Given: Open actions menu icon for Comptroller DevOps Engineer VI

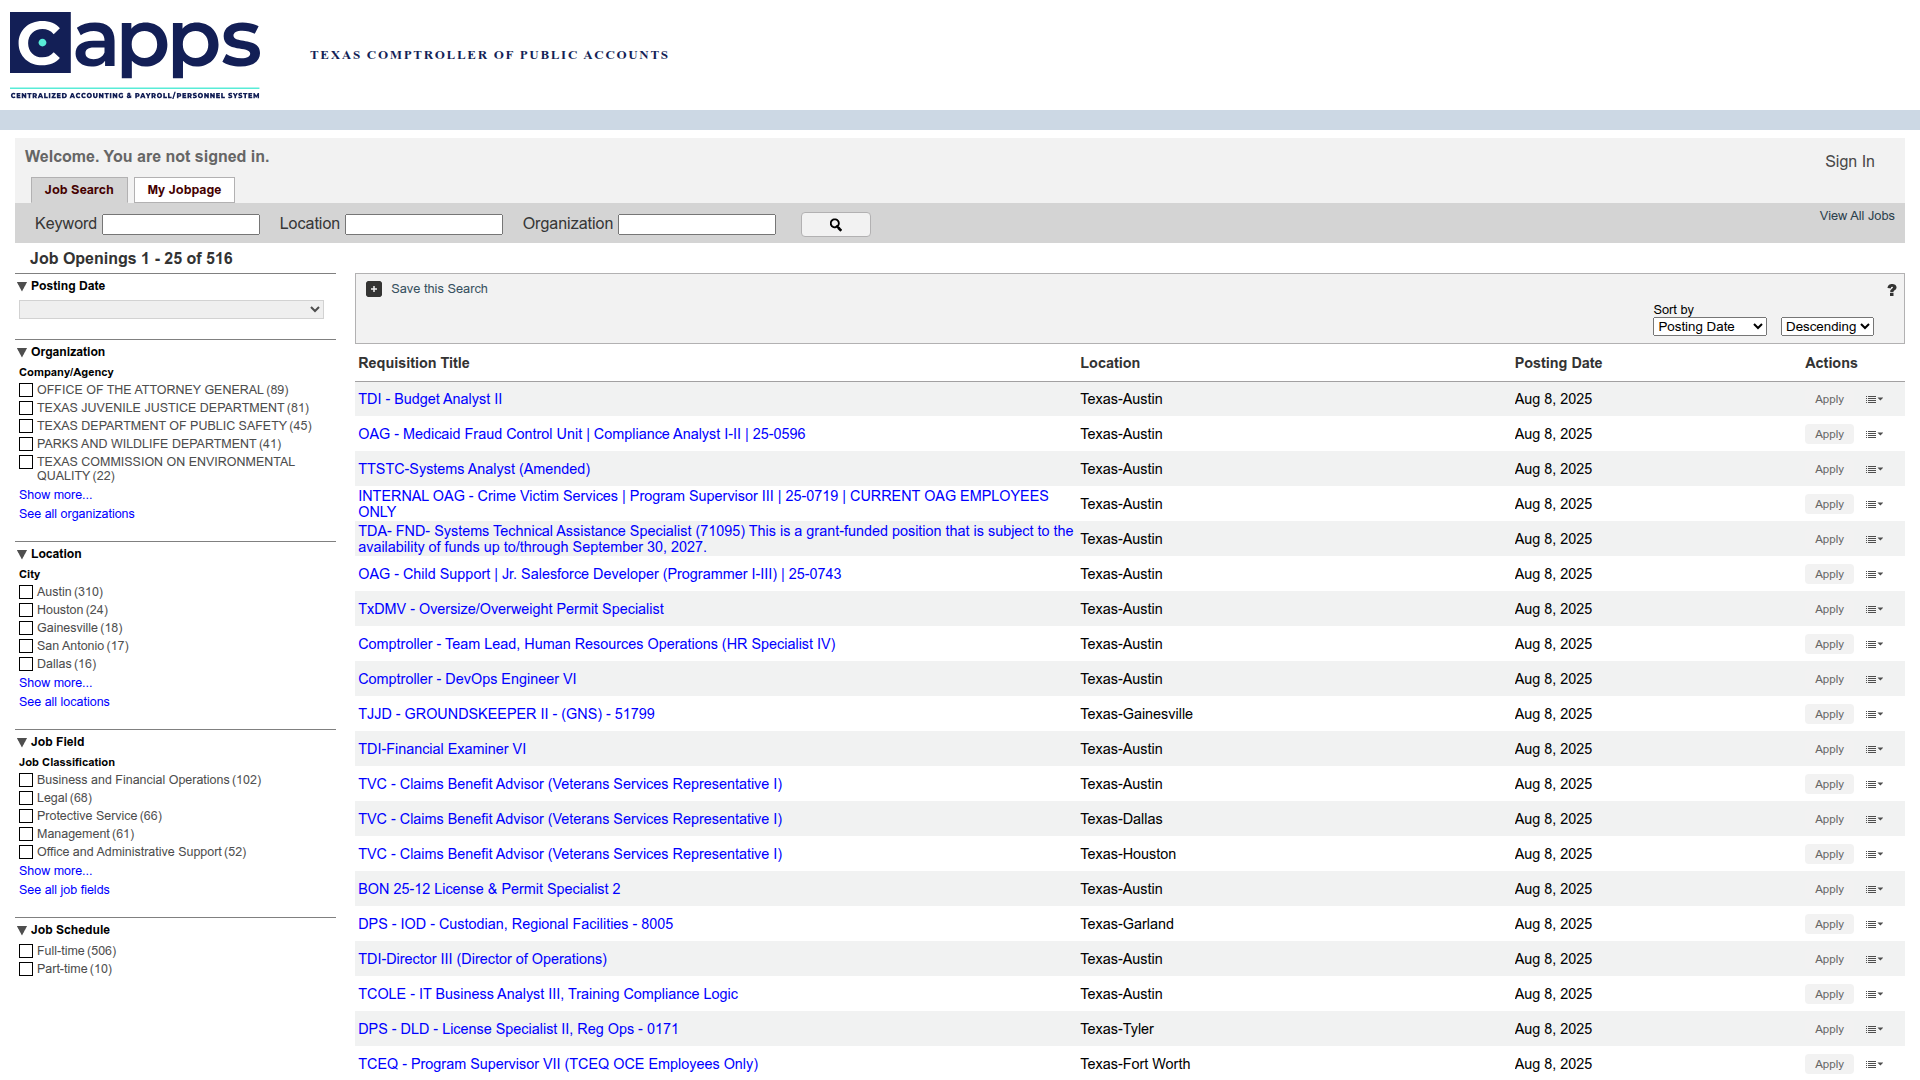Looking at the screenshot, I should coord(1874,680).
